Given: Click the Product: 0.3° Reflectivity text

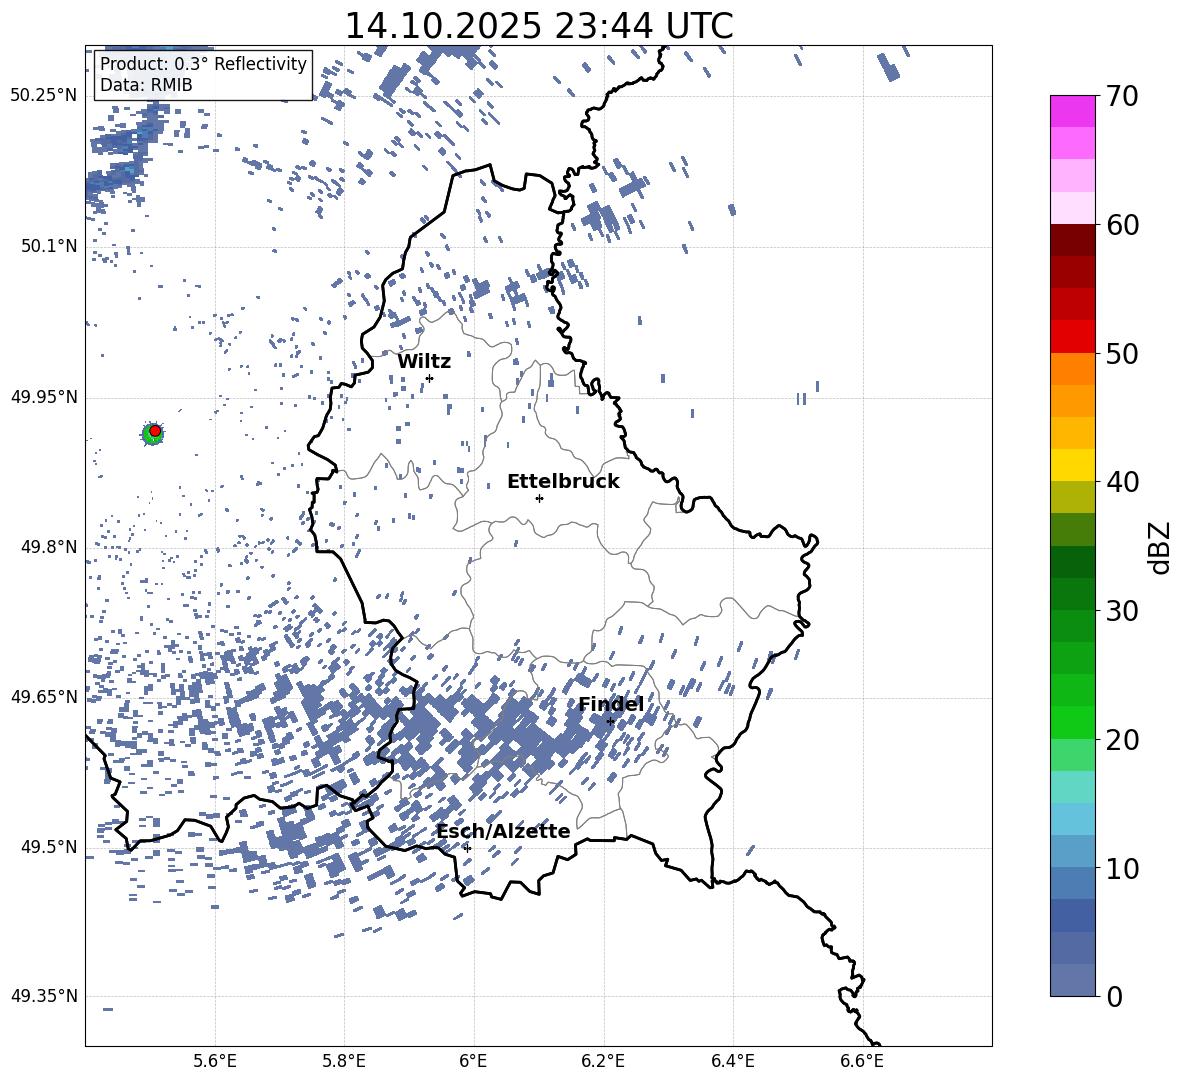Looking at the screenshot, I should click(203, 63).
